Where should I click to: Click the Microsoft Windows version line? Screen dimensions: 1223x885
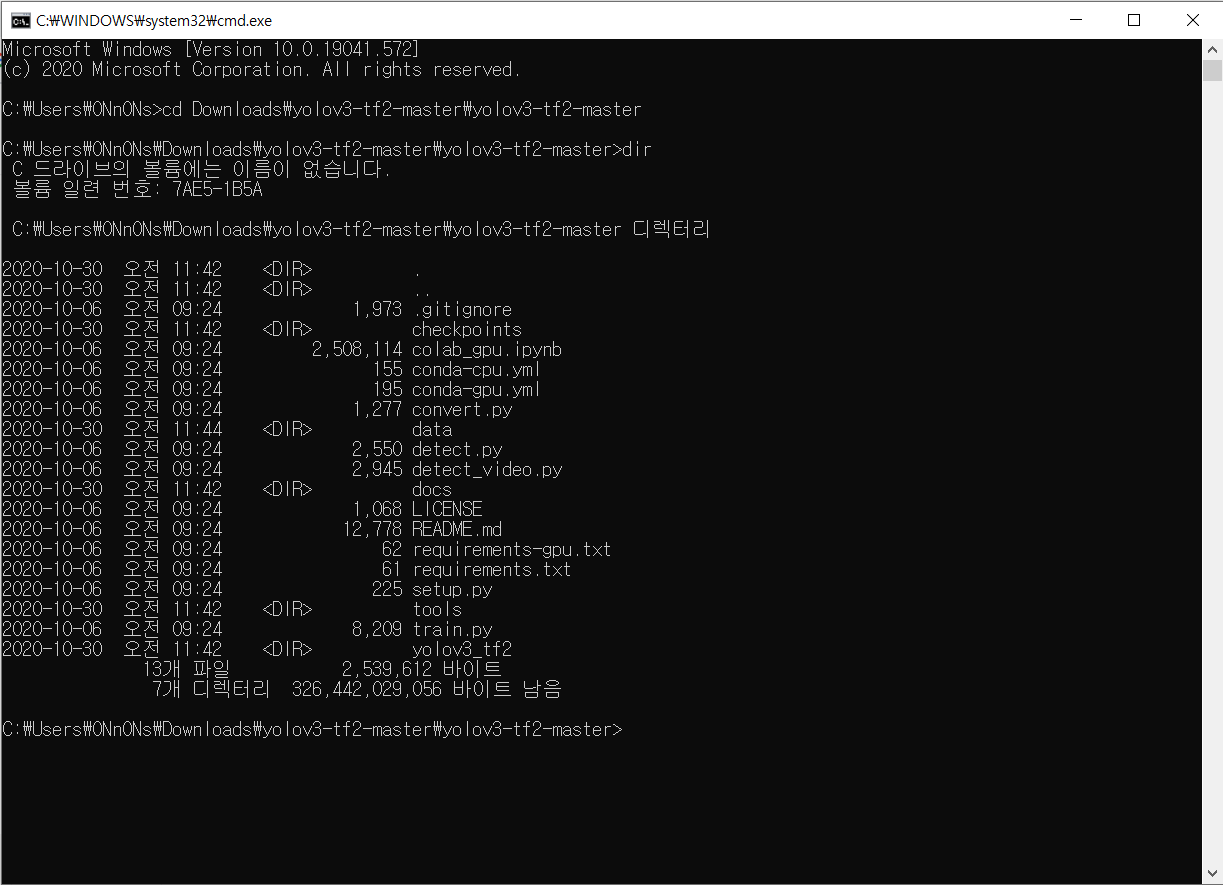211,49
